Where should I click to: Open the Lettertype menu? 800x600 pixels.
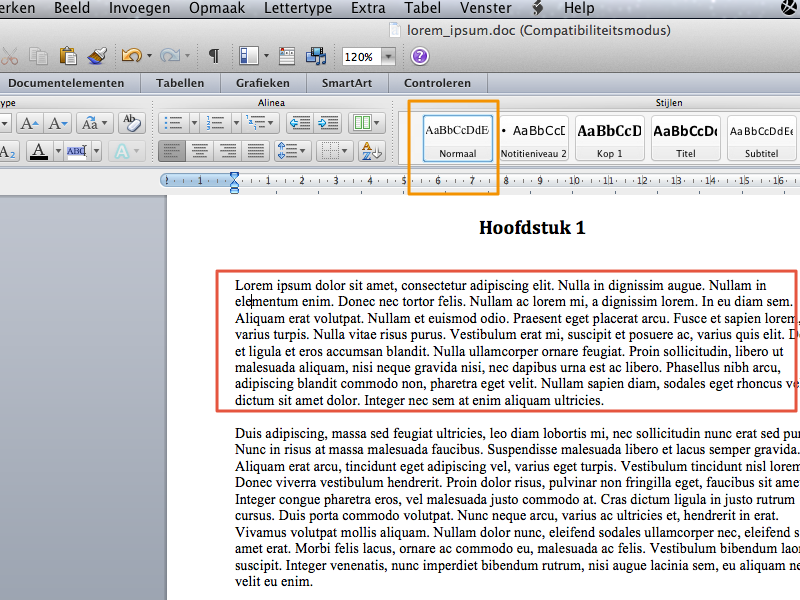[298, 8]
